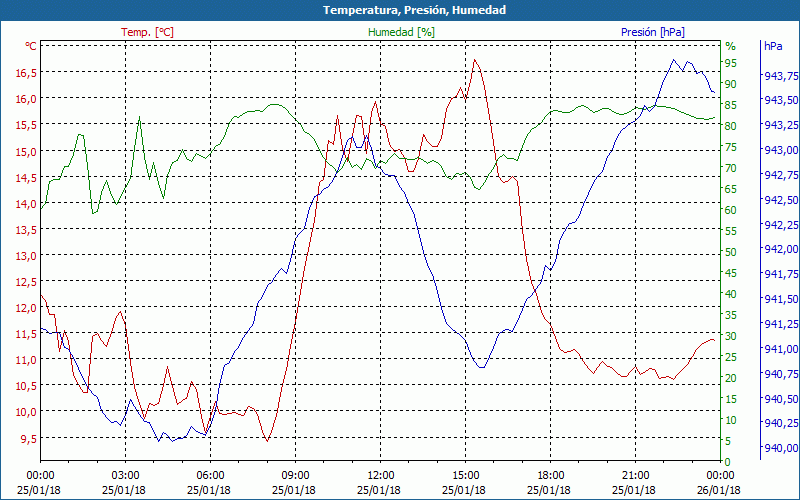Click the green "80" humidity axis value
800x500 pixels.
pyautogui.click(x=731, y=126)
